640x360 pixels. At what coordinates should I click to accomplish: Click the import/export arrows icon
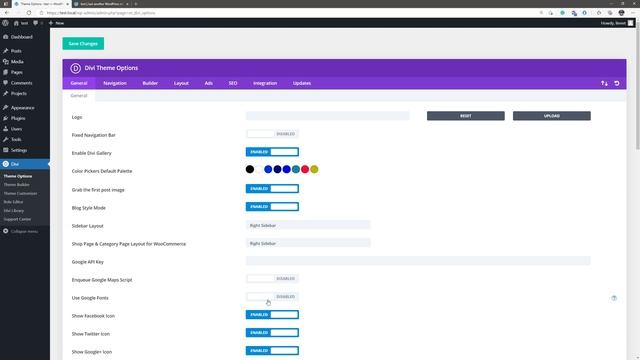(604, 83)
